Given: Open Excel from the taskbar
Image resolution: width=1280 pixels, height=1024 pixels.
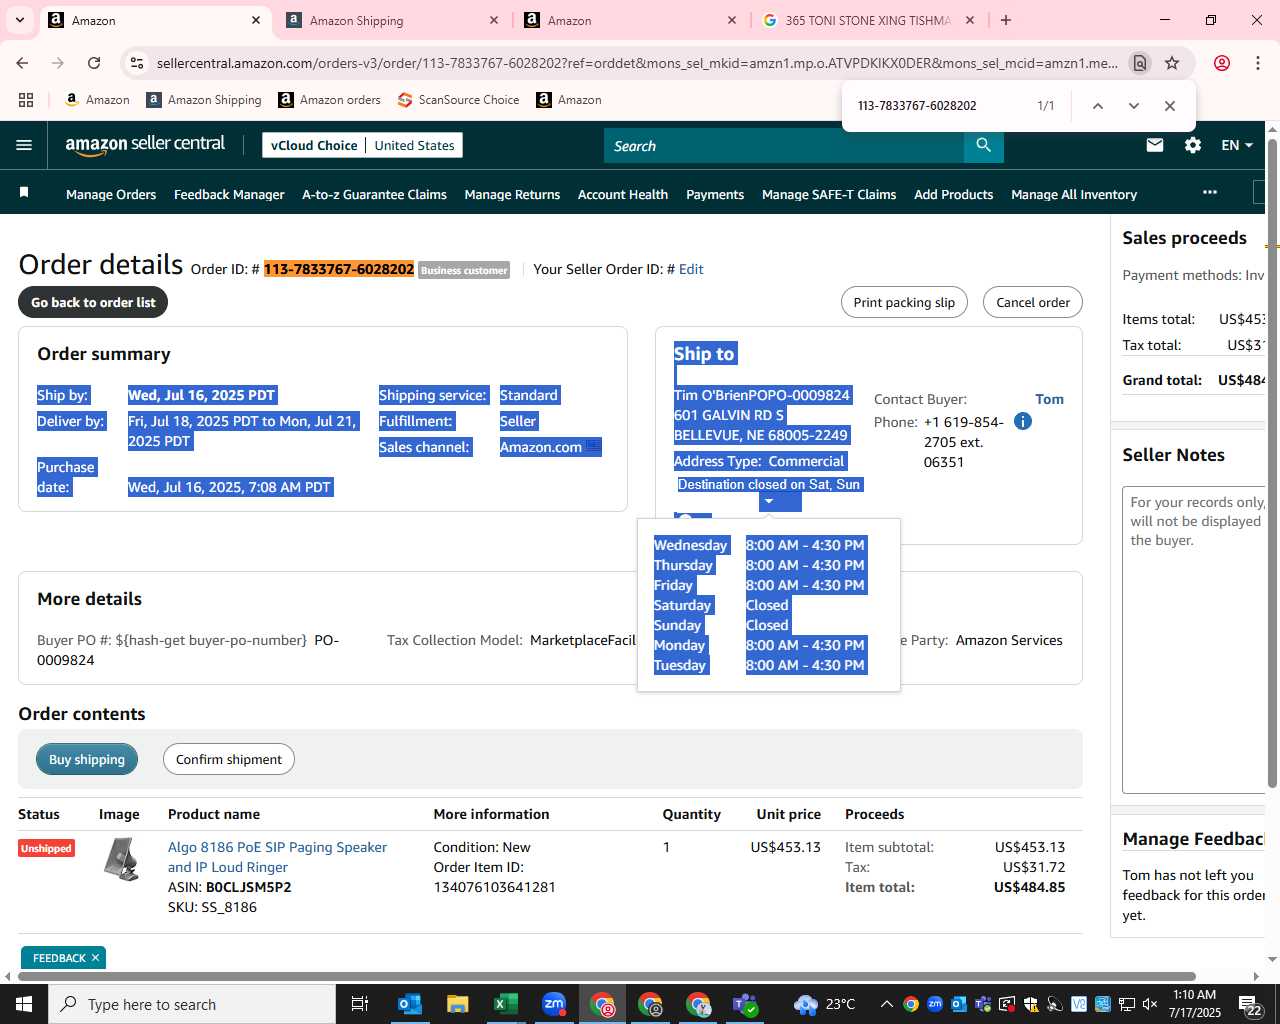Looking at the screenshot, I should (506, 1004).
